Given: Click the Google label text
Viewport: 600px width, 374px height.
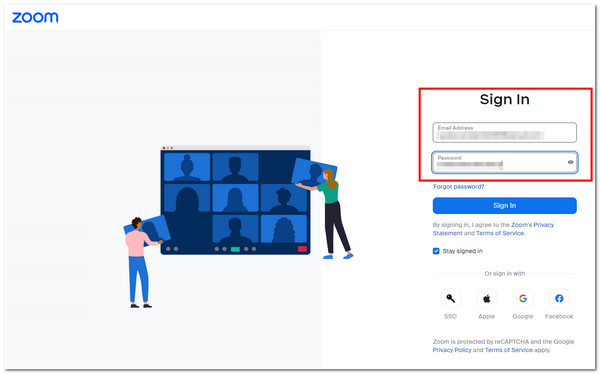Looking at the screenshot, I should (x=523, y=316).
